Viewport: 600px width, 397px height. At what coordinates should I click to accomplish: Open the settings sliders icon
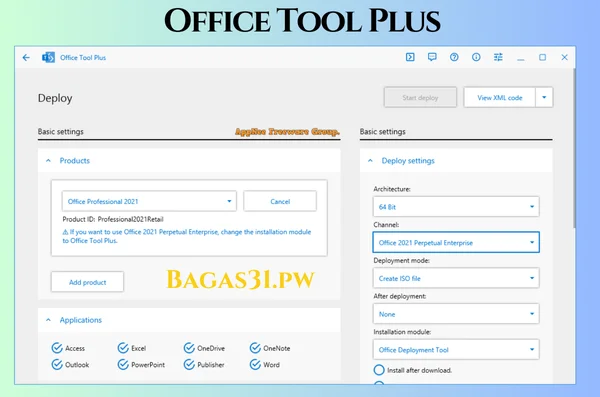point(498,57)
